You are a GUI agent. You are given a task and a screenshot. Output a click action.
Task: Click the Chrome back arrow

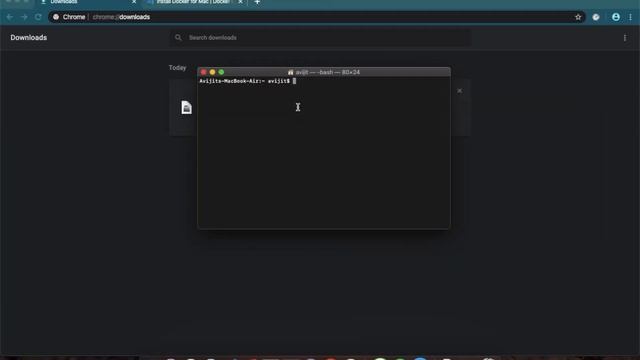tap(10, 17)
